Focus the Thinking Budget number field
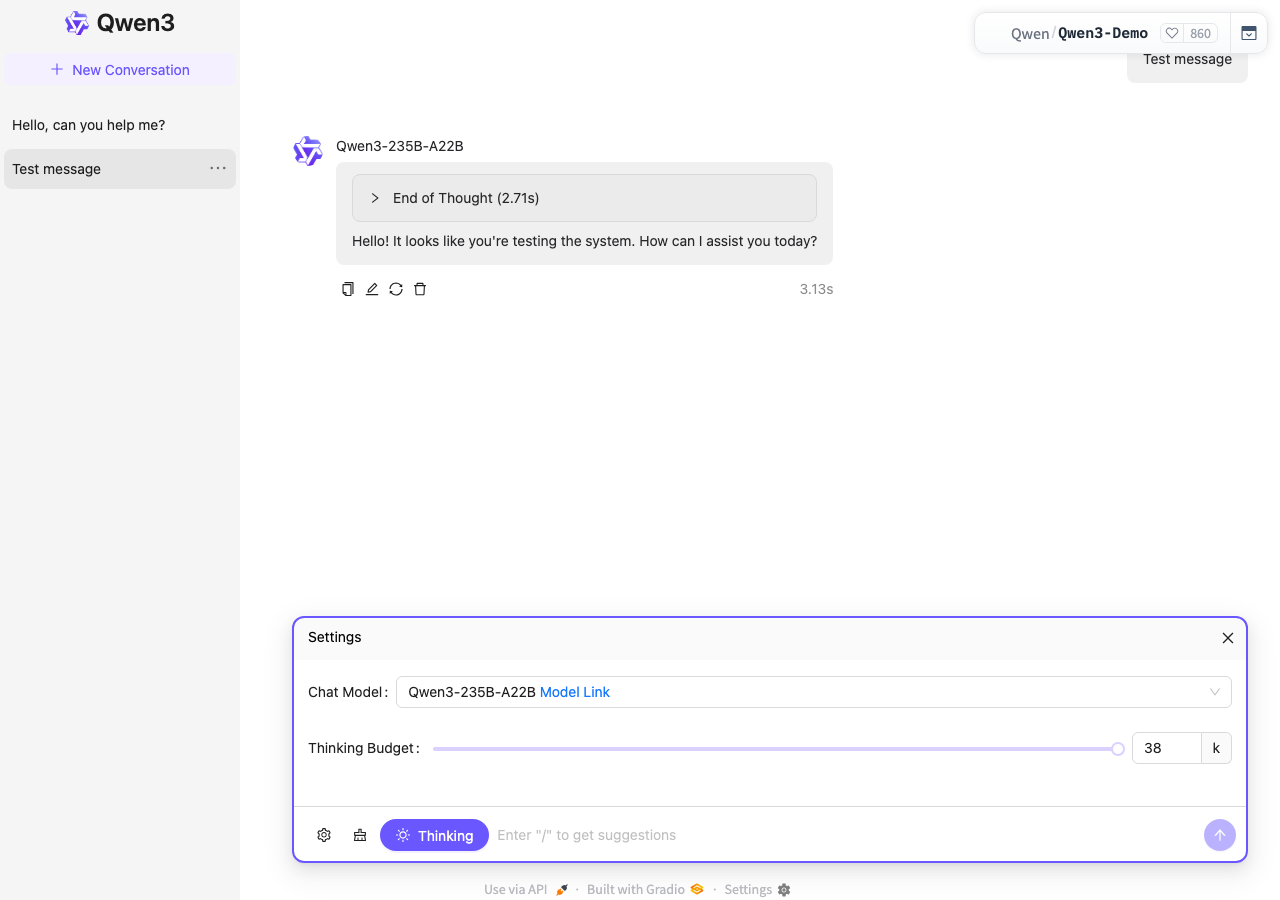Screen dimensions: 1280x900 (x=1166, y=748)
